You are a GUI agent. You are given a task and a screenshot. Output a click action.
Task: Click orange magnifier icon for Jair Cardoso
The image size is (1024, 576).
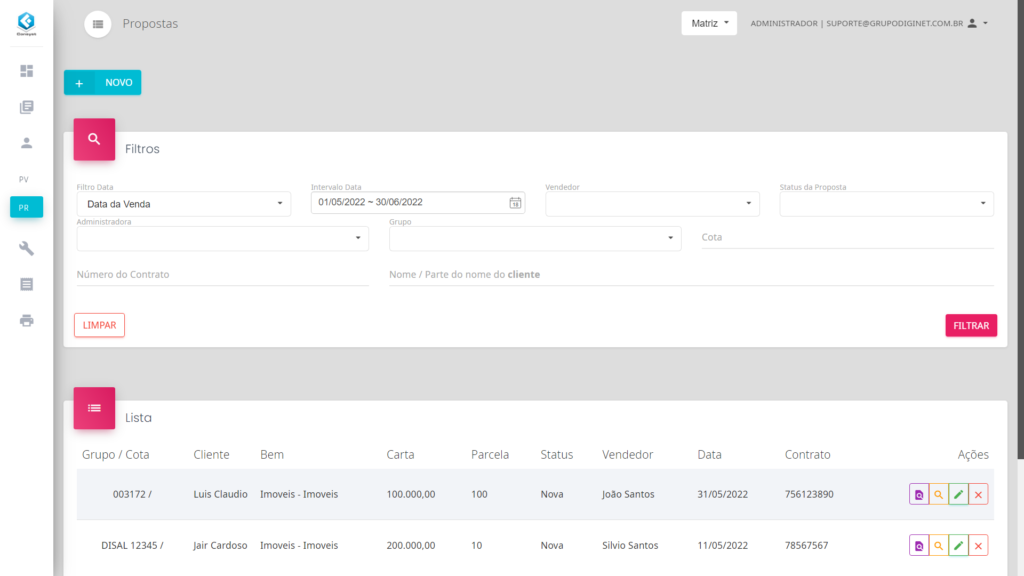(938, 545)
